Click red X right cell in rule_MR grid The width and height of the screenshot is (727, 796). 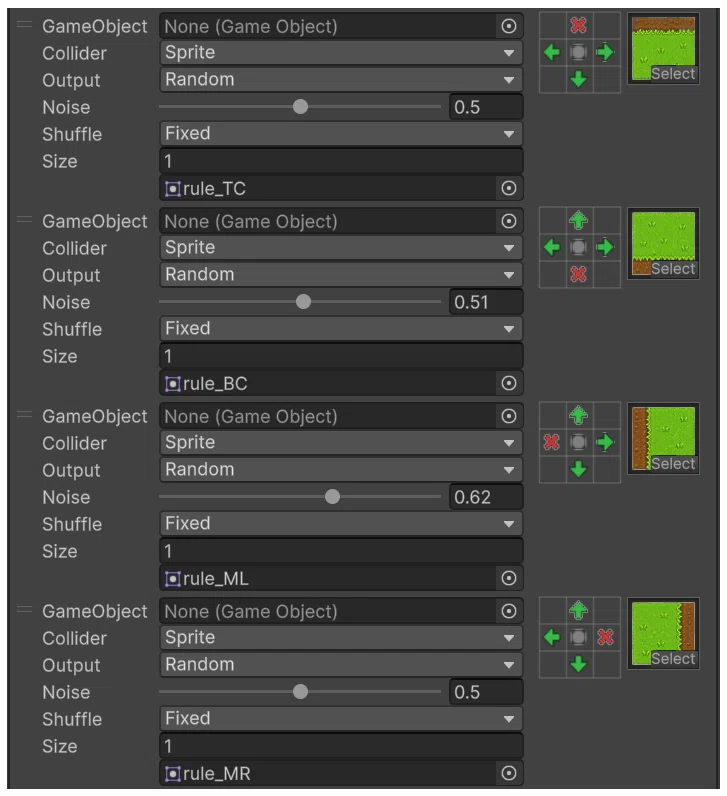pyautogui.click(x=605, y=637)
